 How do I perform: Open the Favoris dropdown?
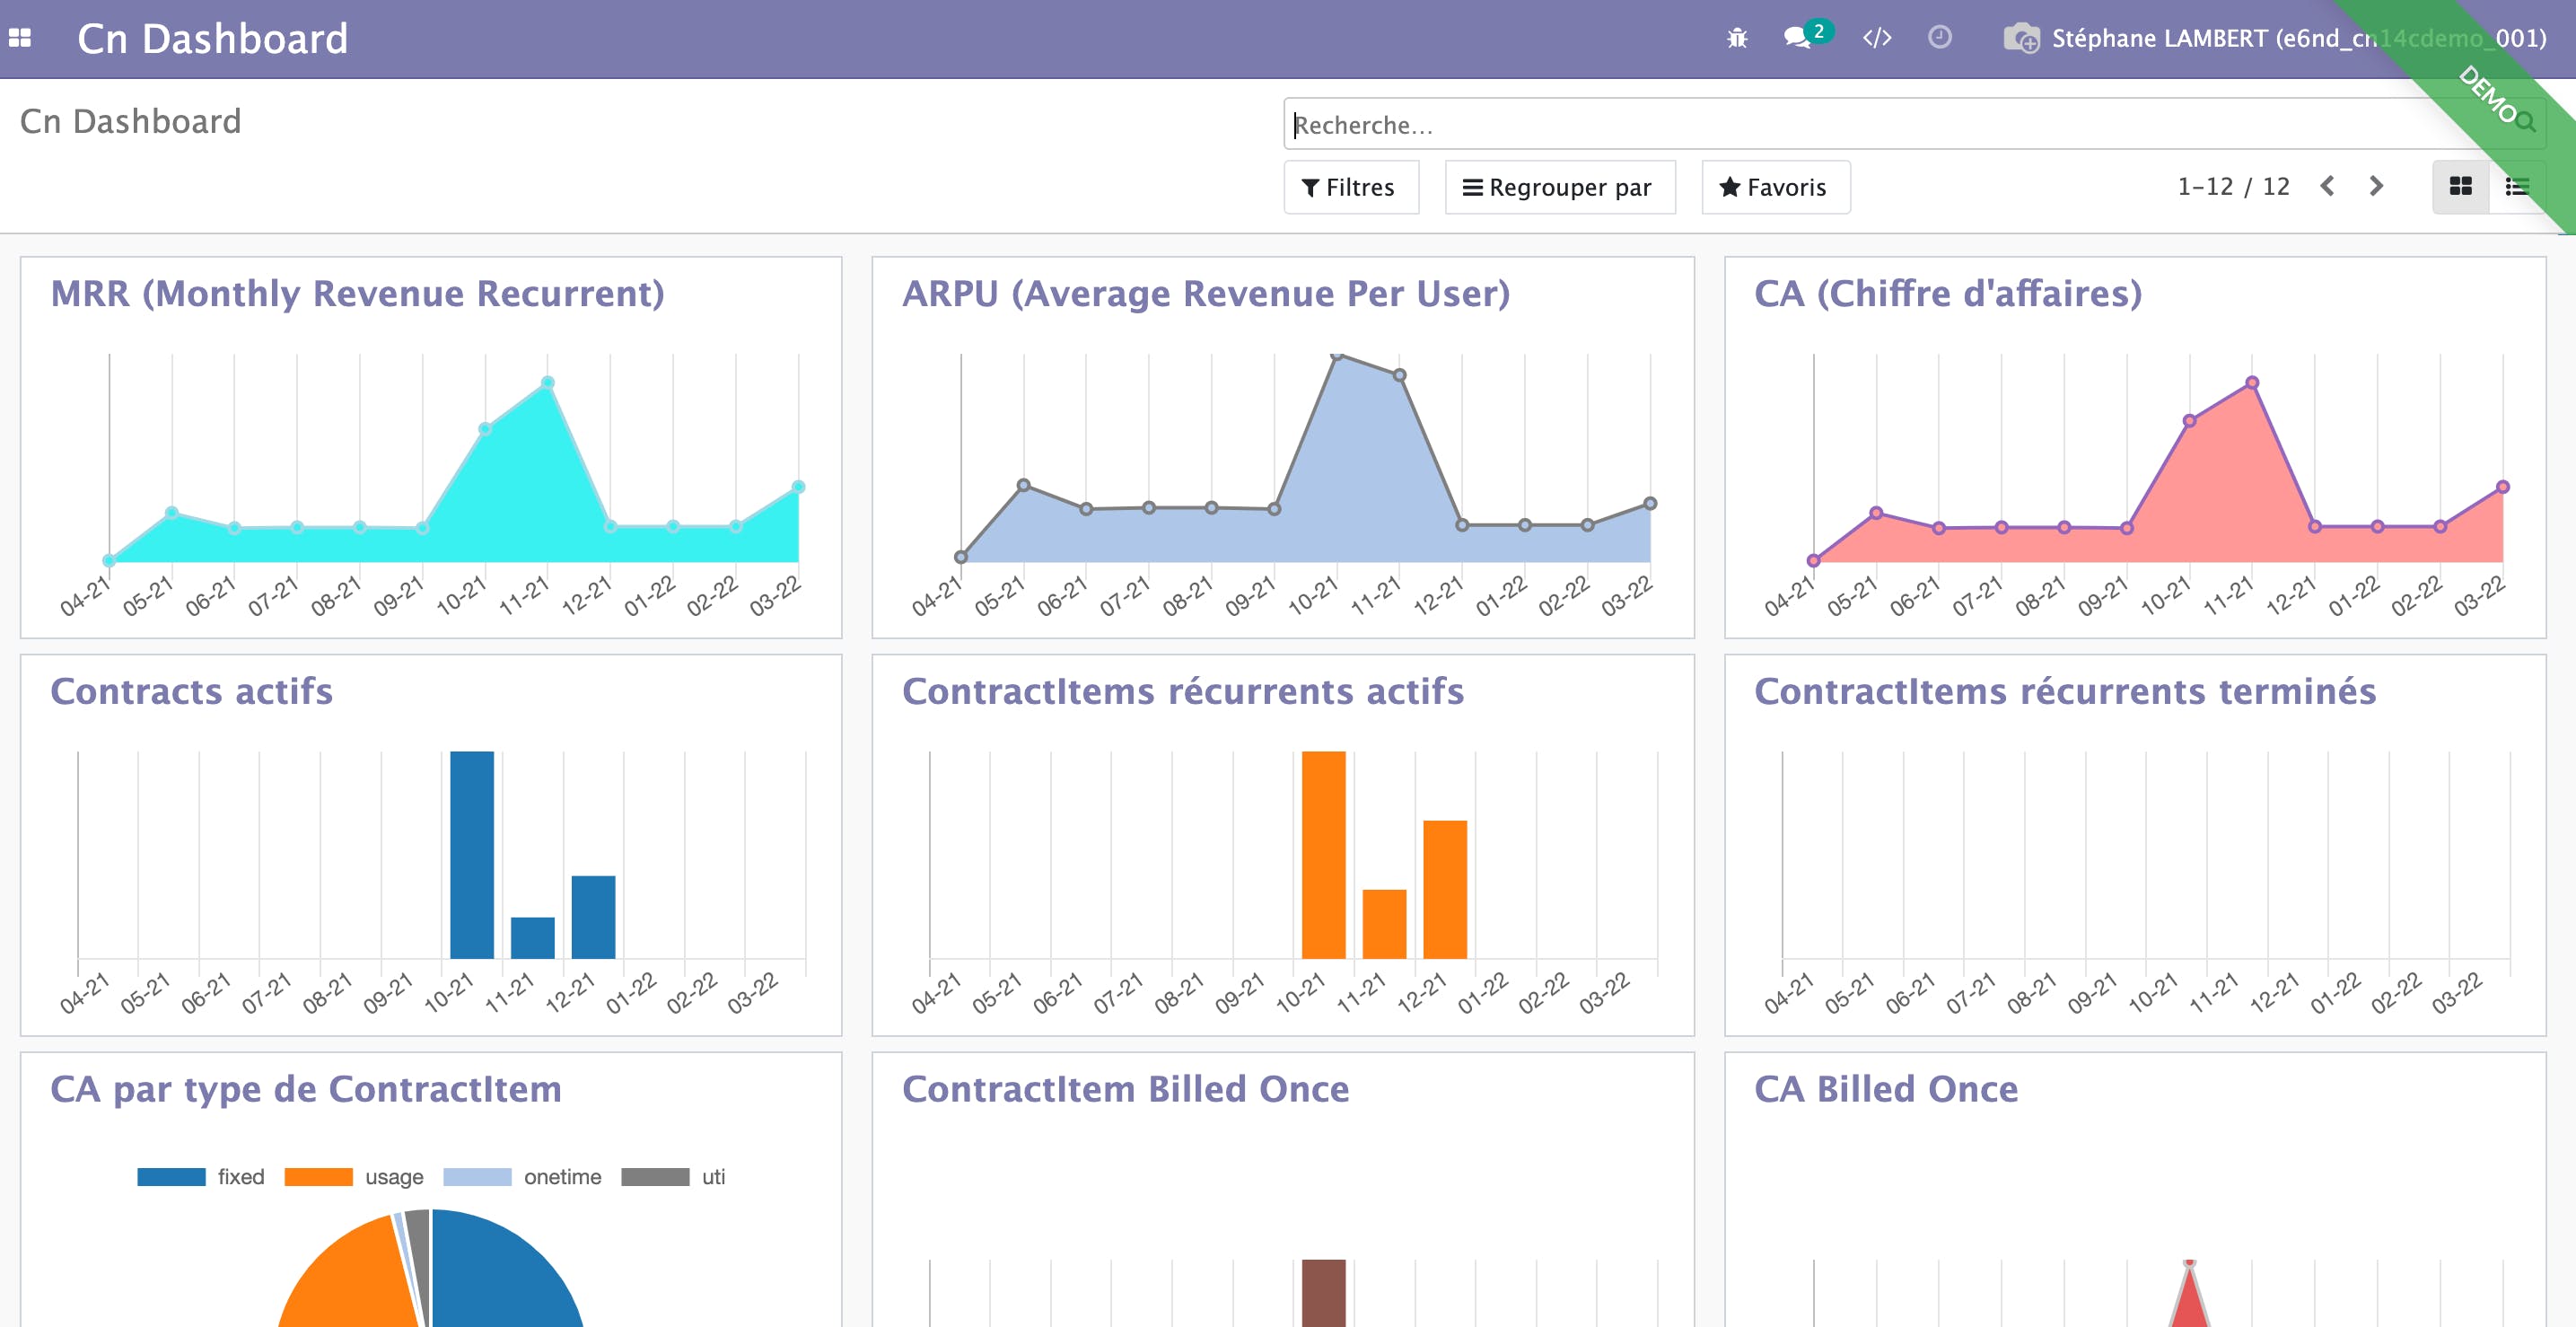click(x=1775, y=187)
